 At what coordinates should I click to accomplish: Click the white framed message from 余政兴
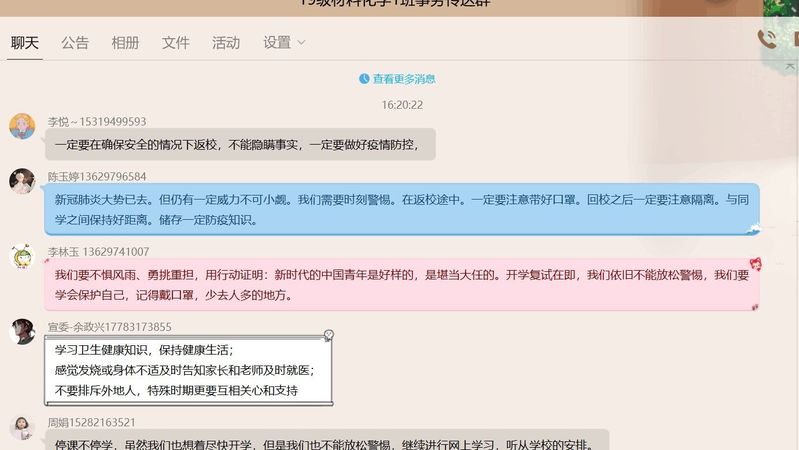click(188, 370)
